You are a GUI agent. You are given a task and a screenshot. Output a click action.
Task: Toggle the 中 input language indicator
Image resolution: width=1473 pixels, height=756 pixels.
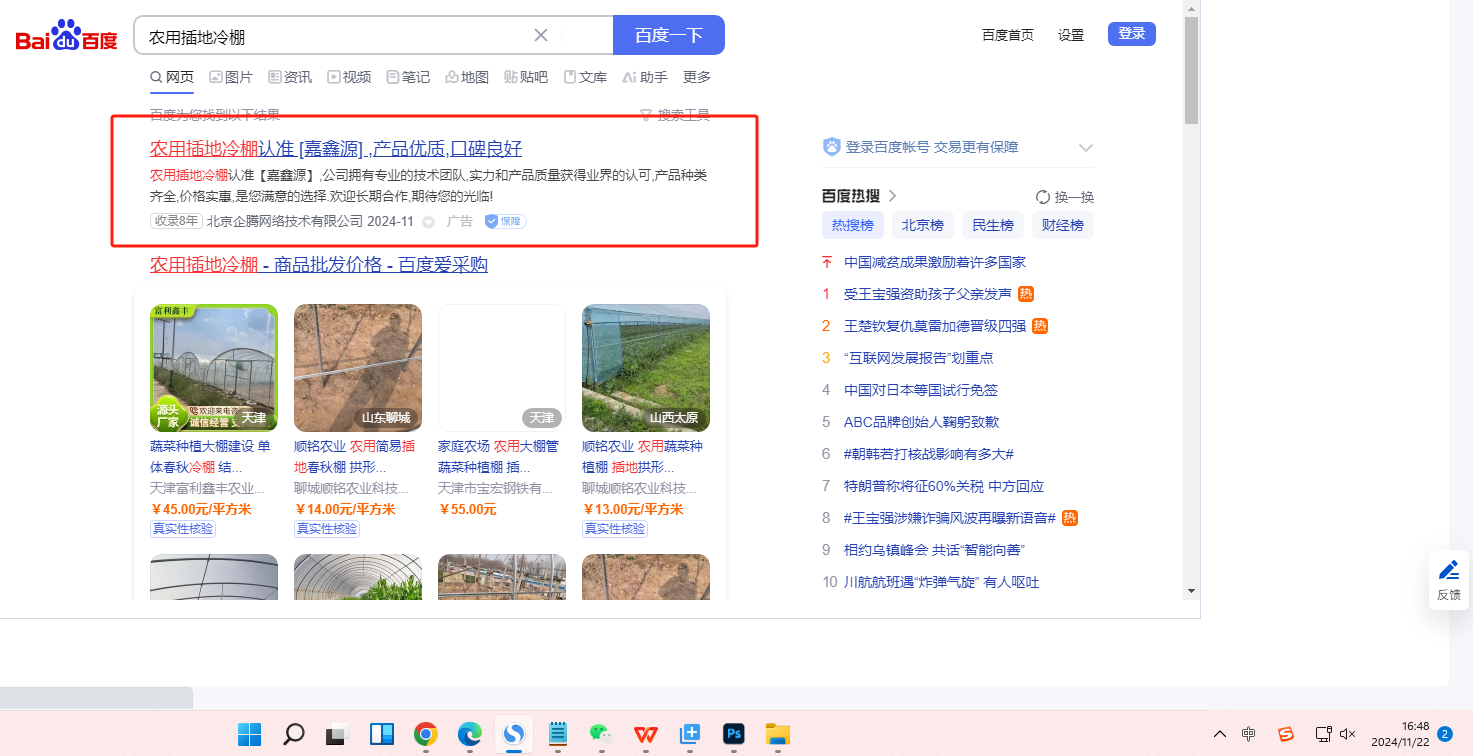pyautogui.click(x=1249, y=734)
